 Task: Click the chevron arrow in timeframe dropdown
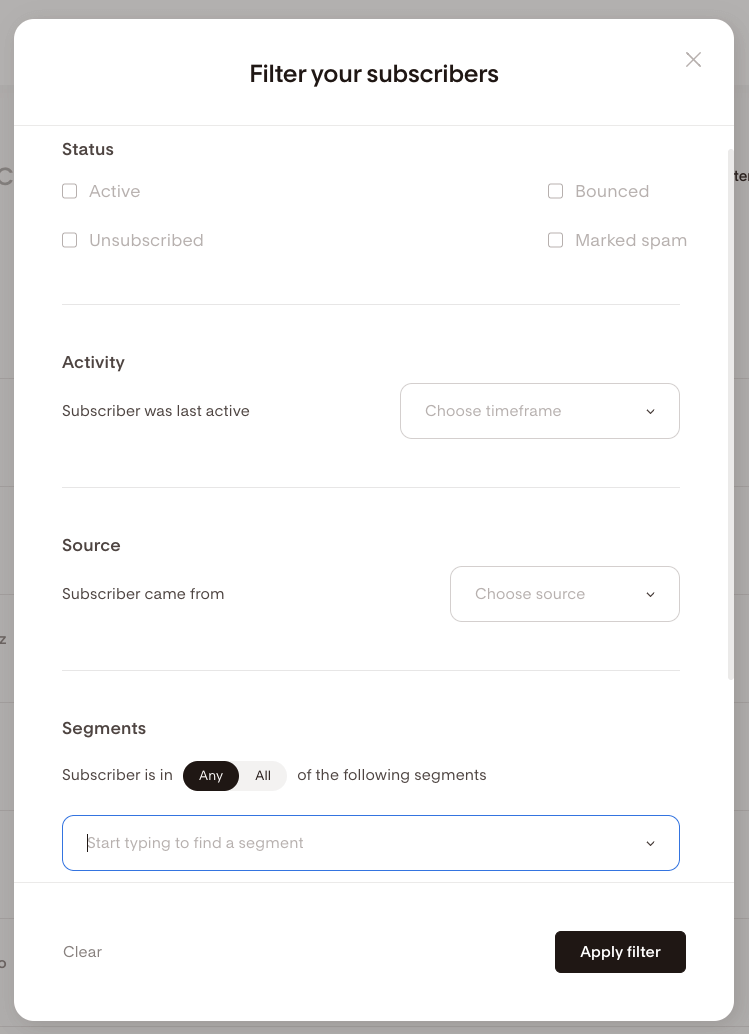[650, 411]
